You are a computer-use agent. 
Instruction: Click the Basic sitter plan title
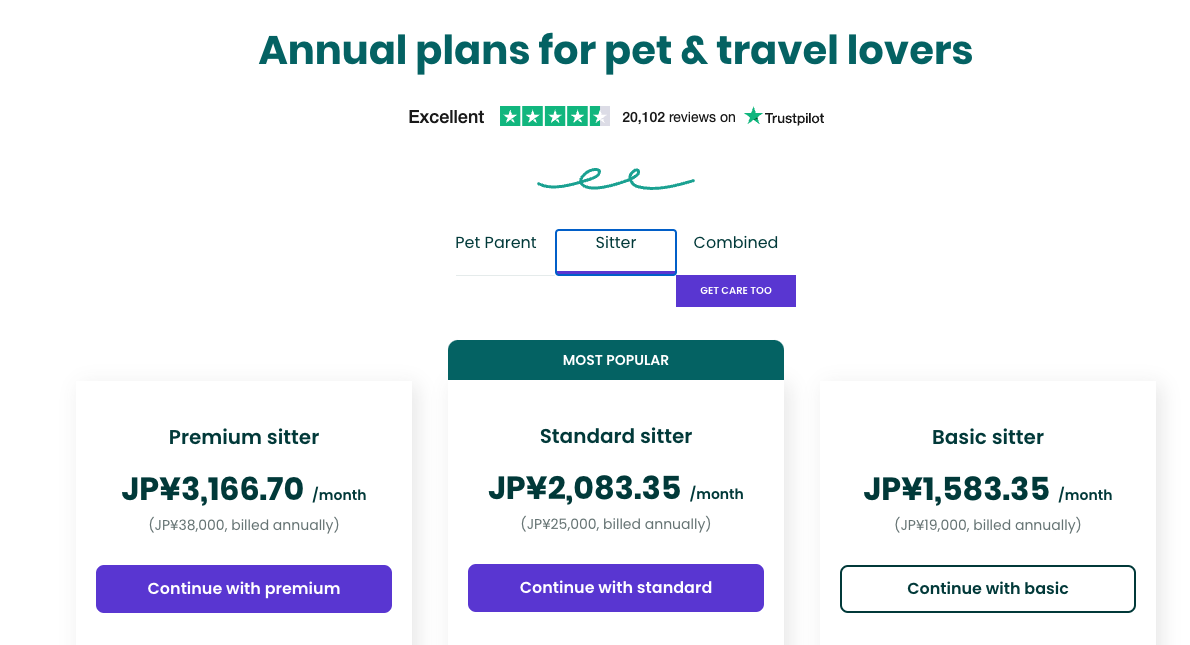coord(987,437)
